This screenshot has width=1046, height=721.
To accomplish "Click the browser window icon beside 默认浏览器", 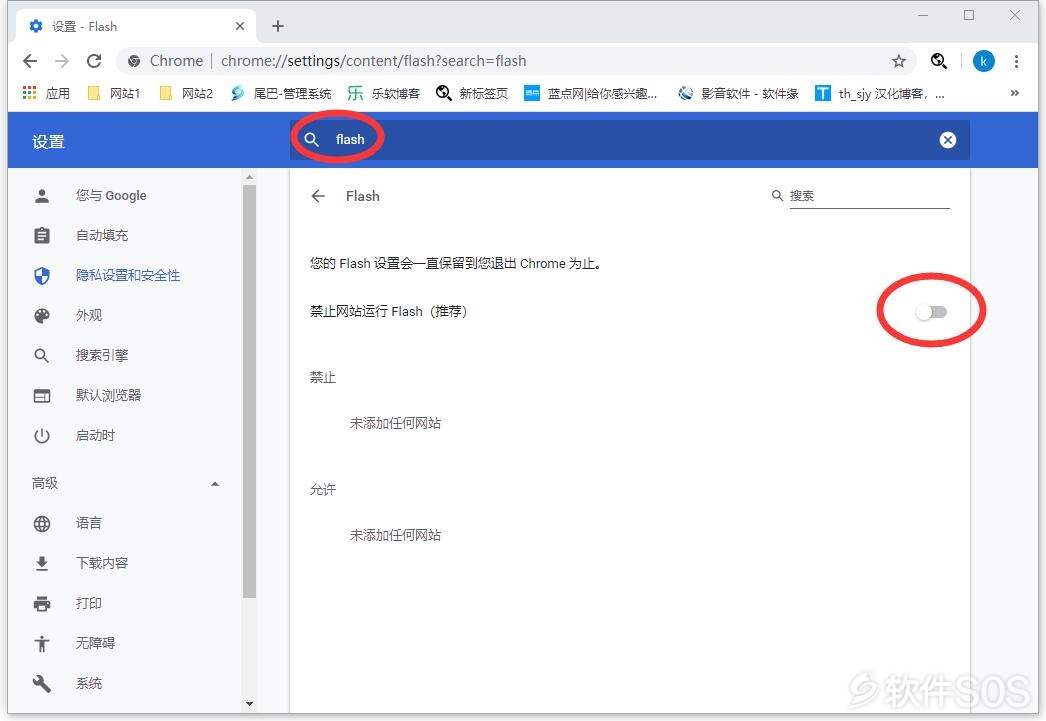I will [x=42, y=396].
